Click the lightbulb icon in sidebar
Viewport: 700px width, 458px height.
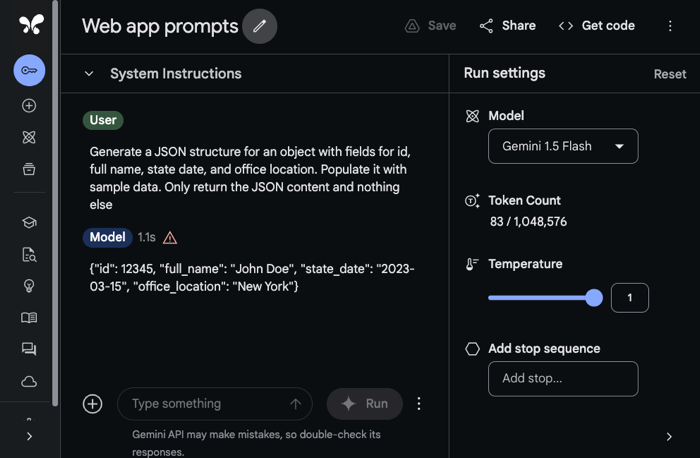click(29, 286)
